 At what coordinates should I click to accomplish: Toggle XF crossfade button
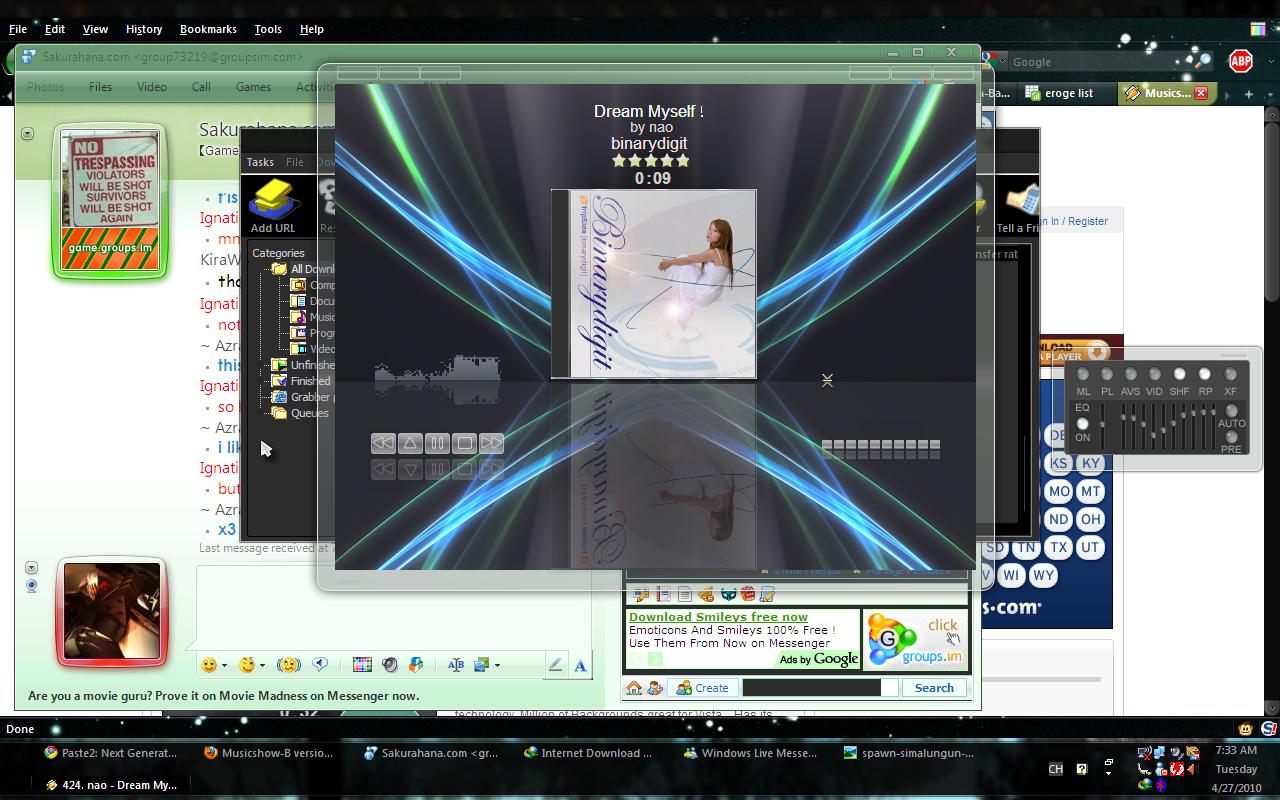(1231, 374)
